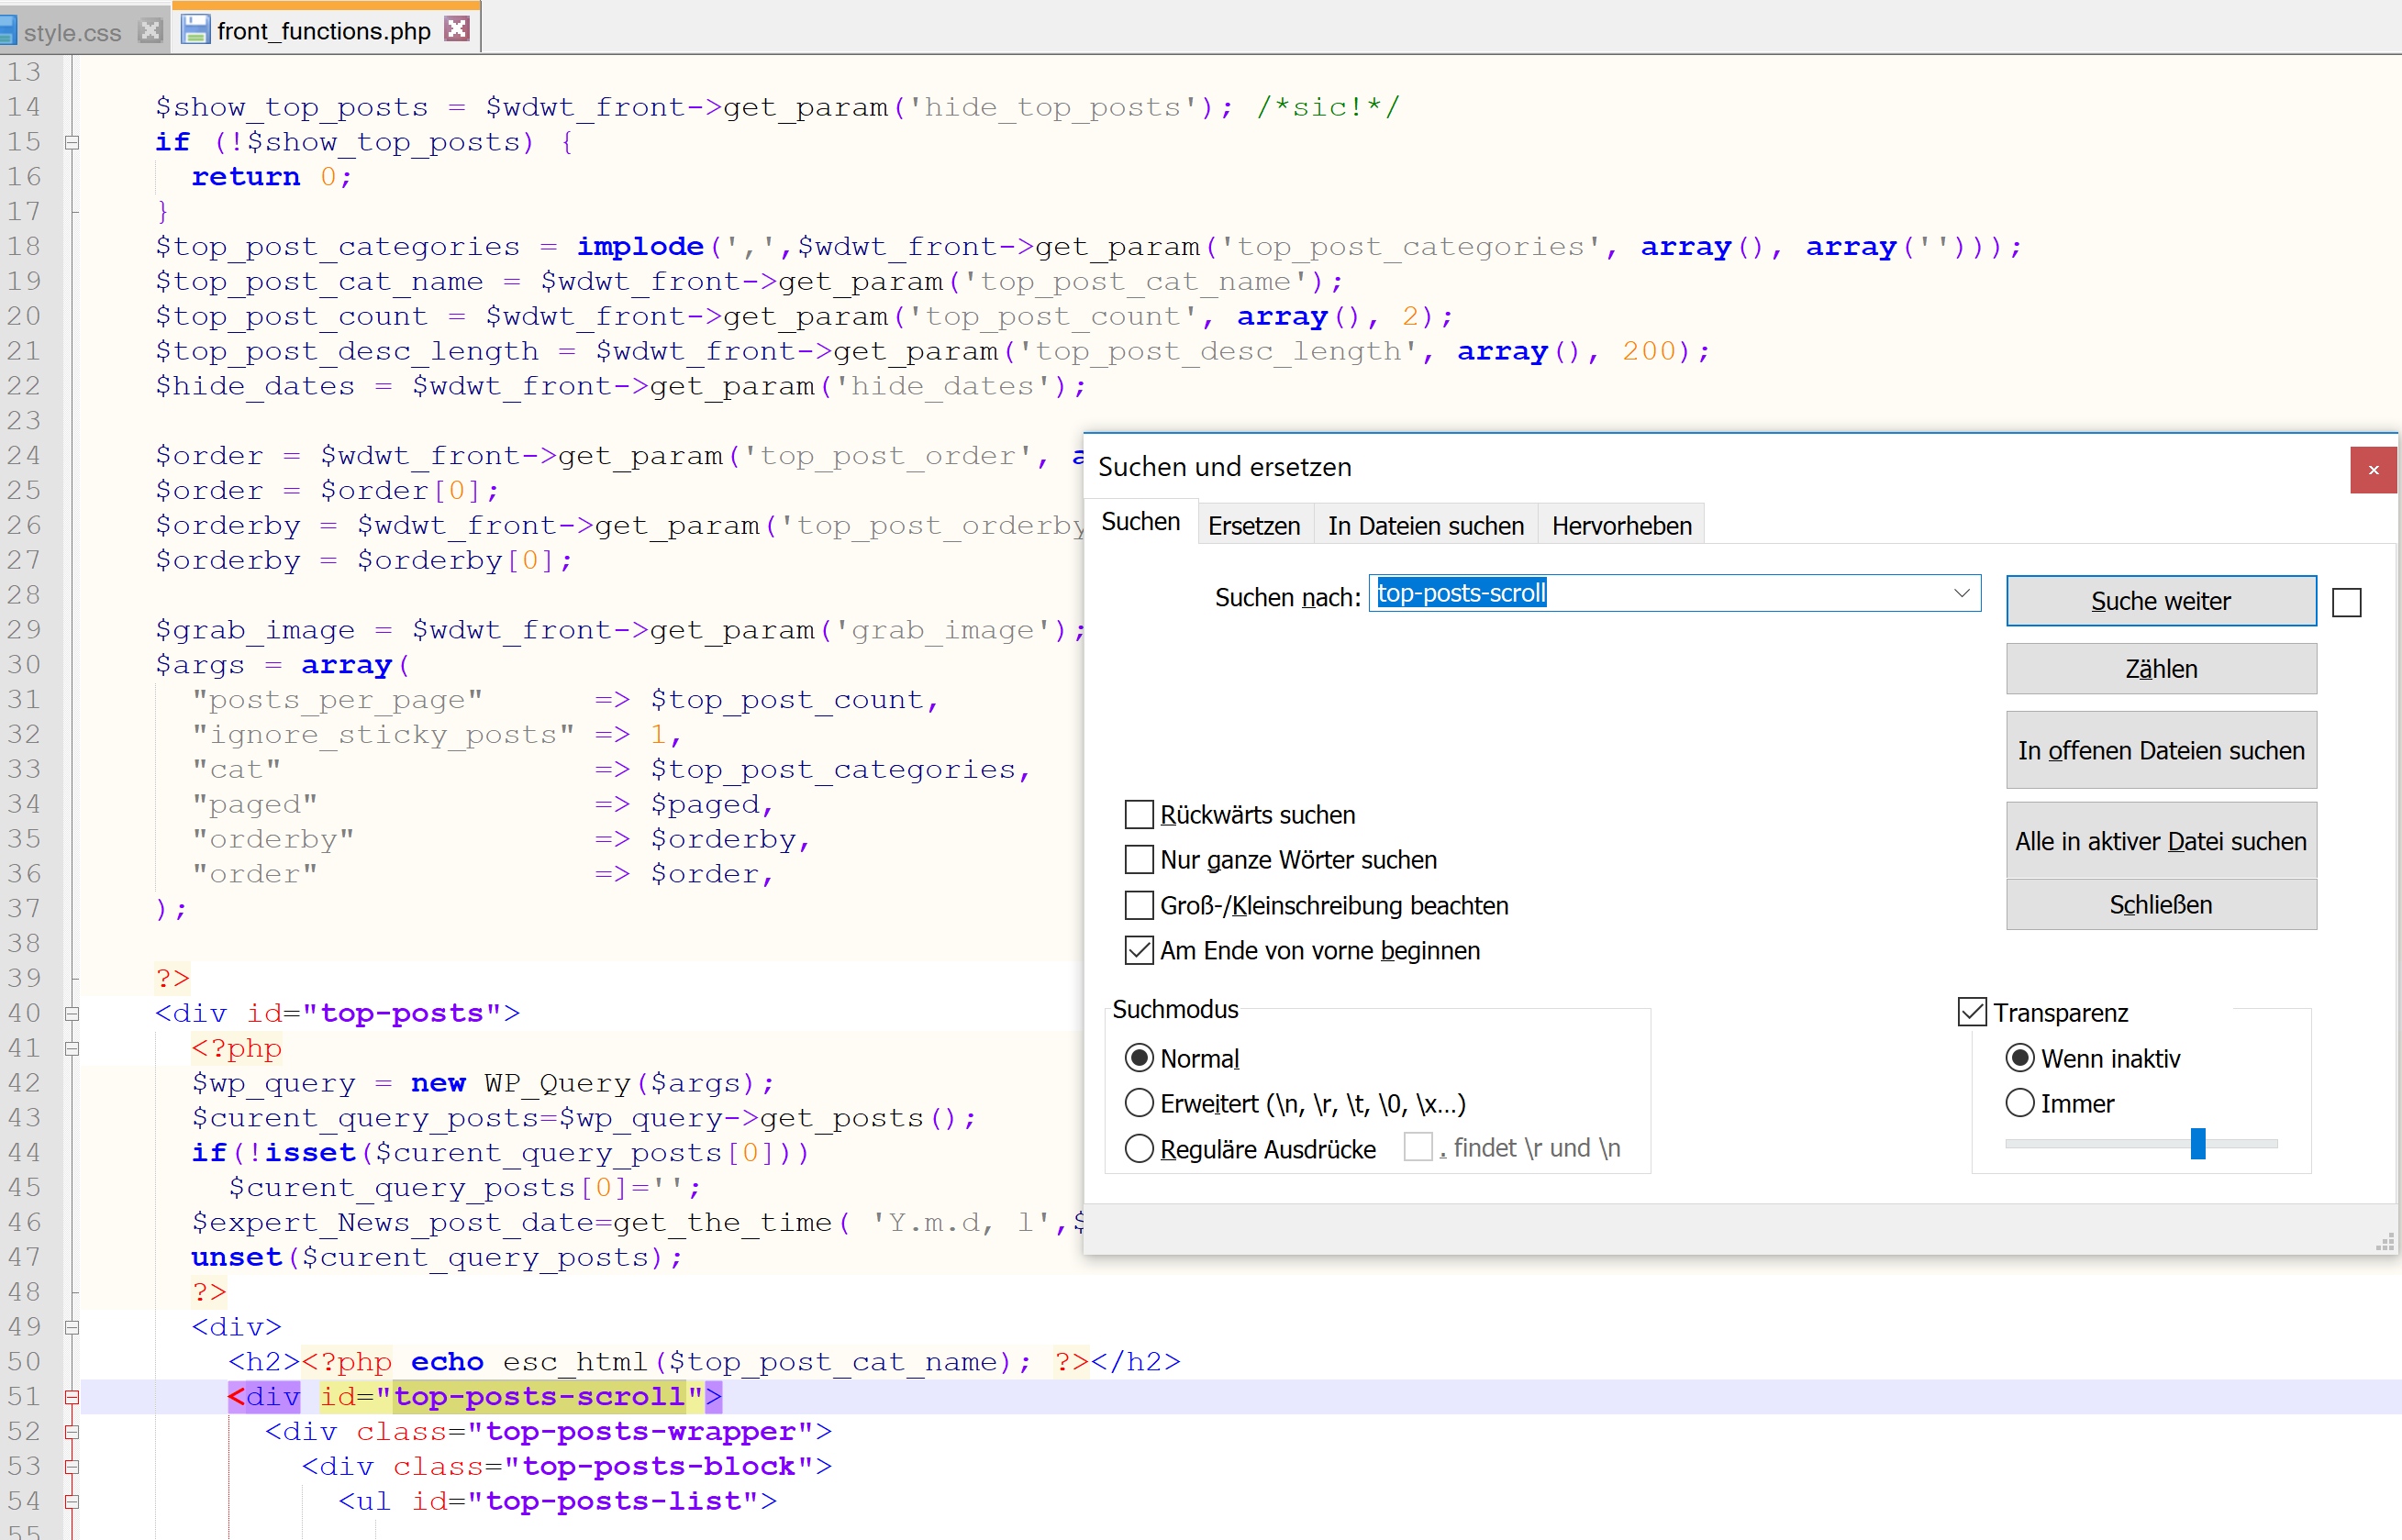Select the Suchen tab

(1140, 522)
